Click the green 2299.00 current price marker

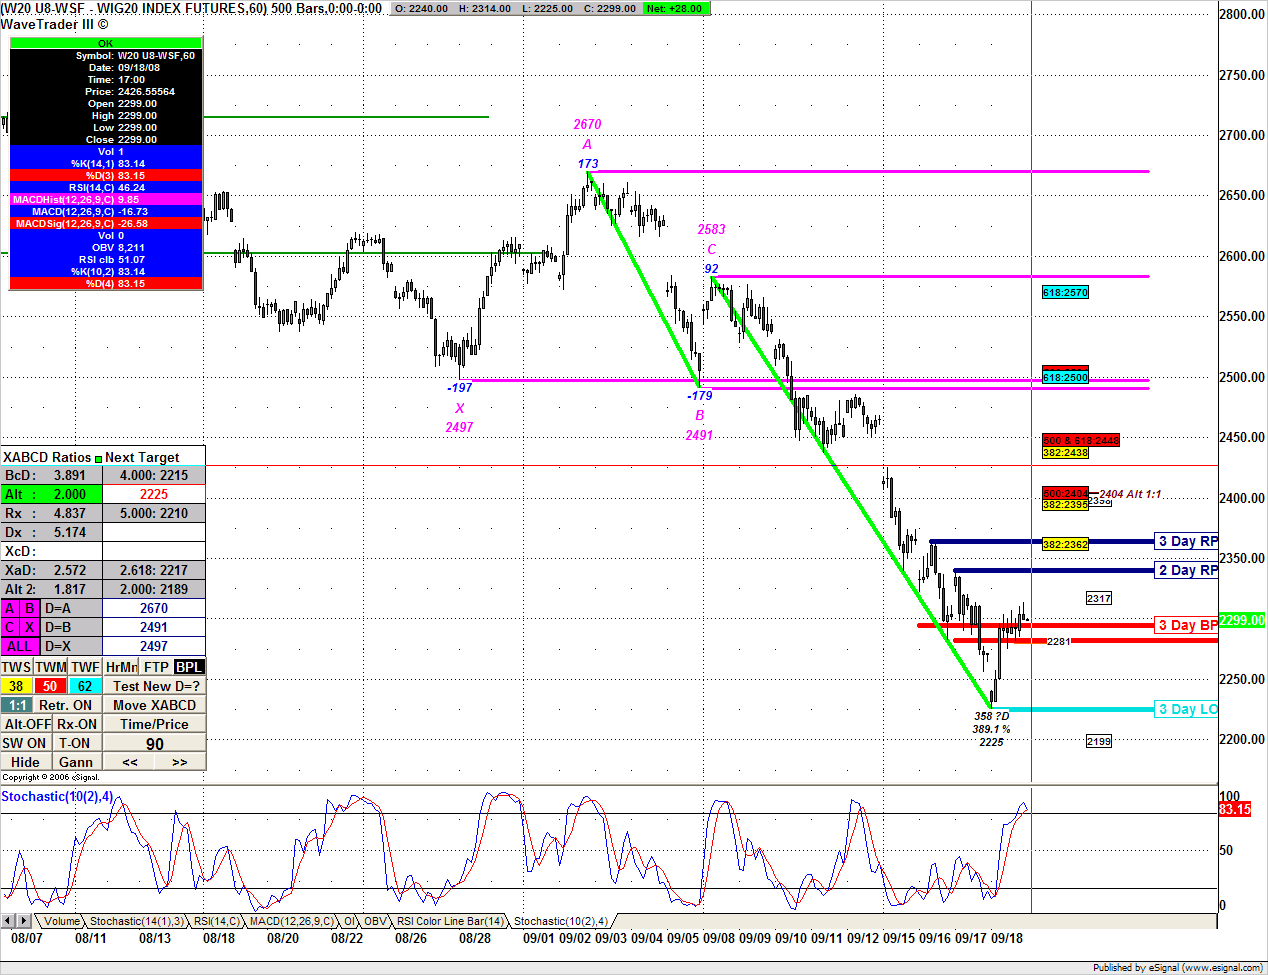tap(1243, 620)
